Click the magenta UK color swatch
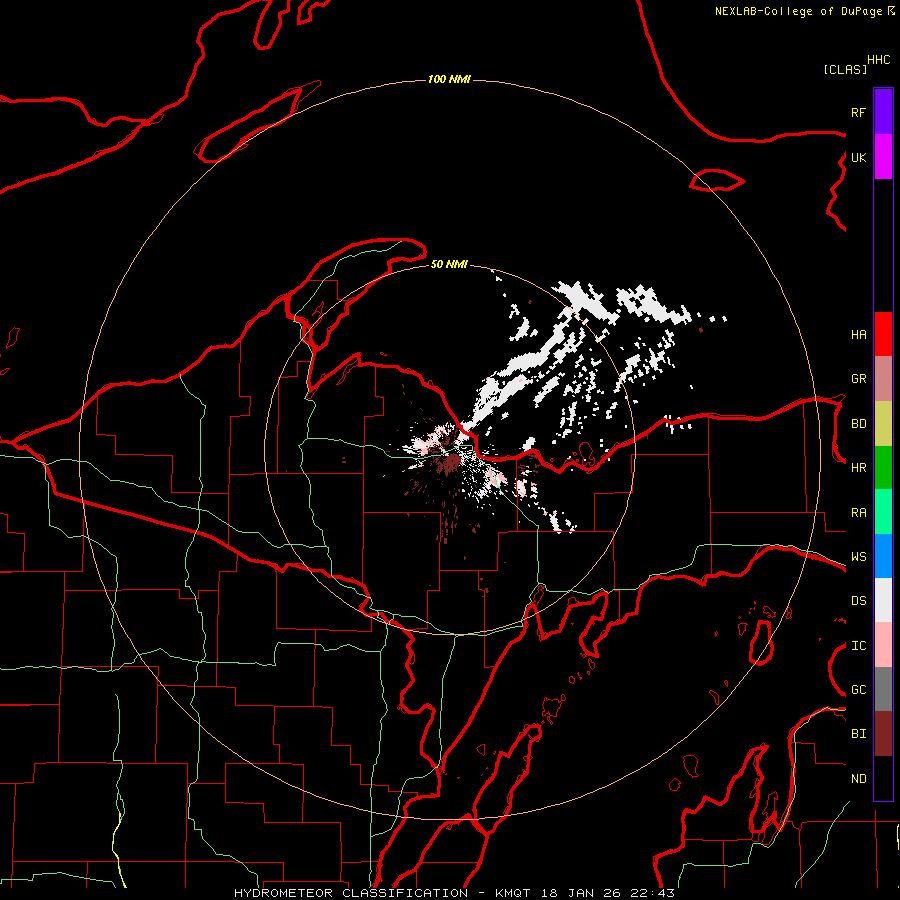Image resolution: width=900 pixels, height=900 pixels. tap(883, 156)
